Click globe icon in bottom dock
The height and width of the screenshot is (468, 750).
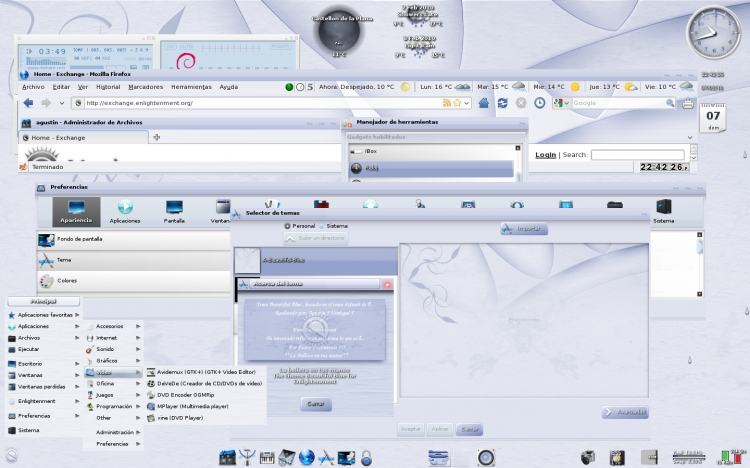coord(307,457)
